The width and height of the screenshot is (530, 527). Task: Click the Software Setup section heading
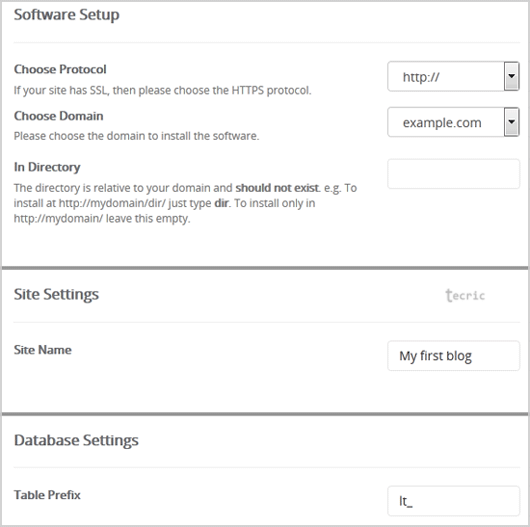67,15
